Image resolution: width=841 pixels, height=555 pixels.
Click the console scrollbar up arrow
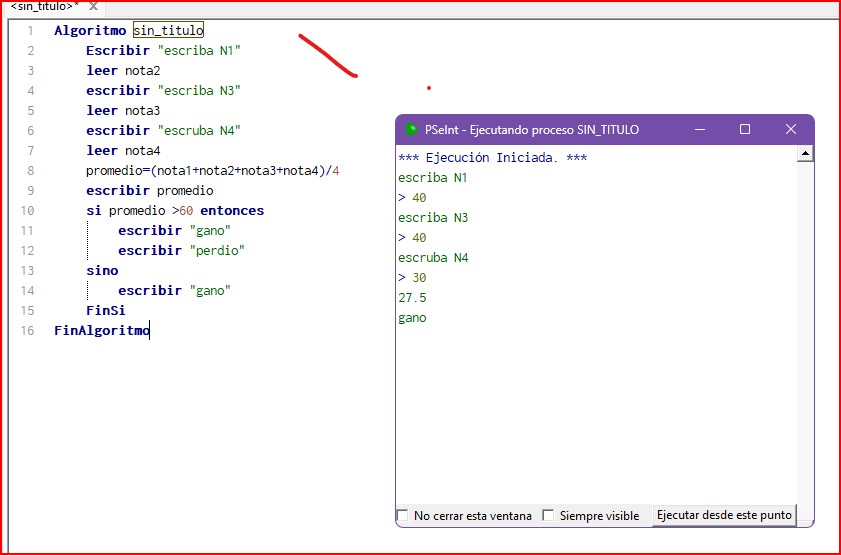(x=804, y=154)
